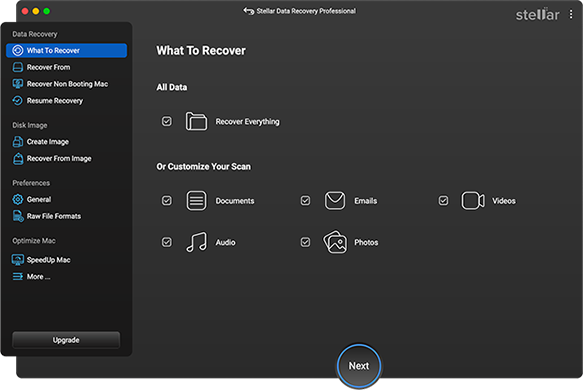Click the Upgrade button
583x390 pixels.
(66, 340)
